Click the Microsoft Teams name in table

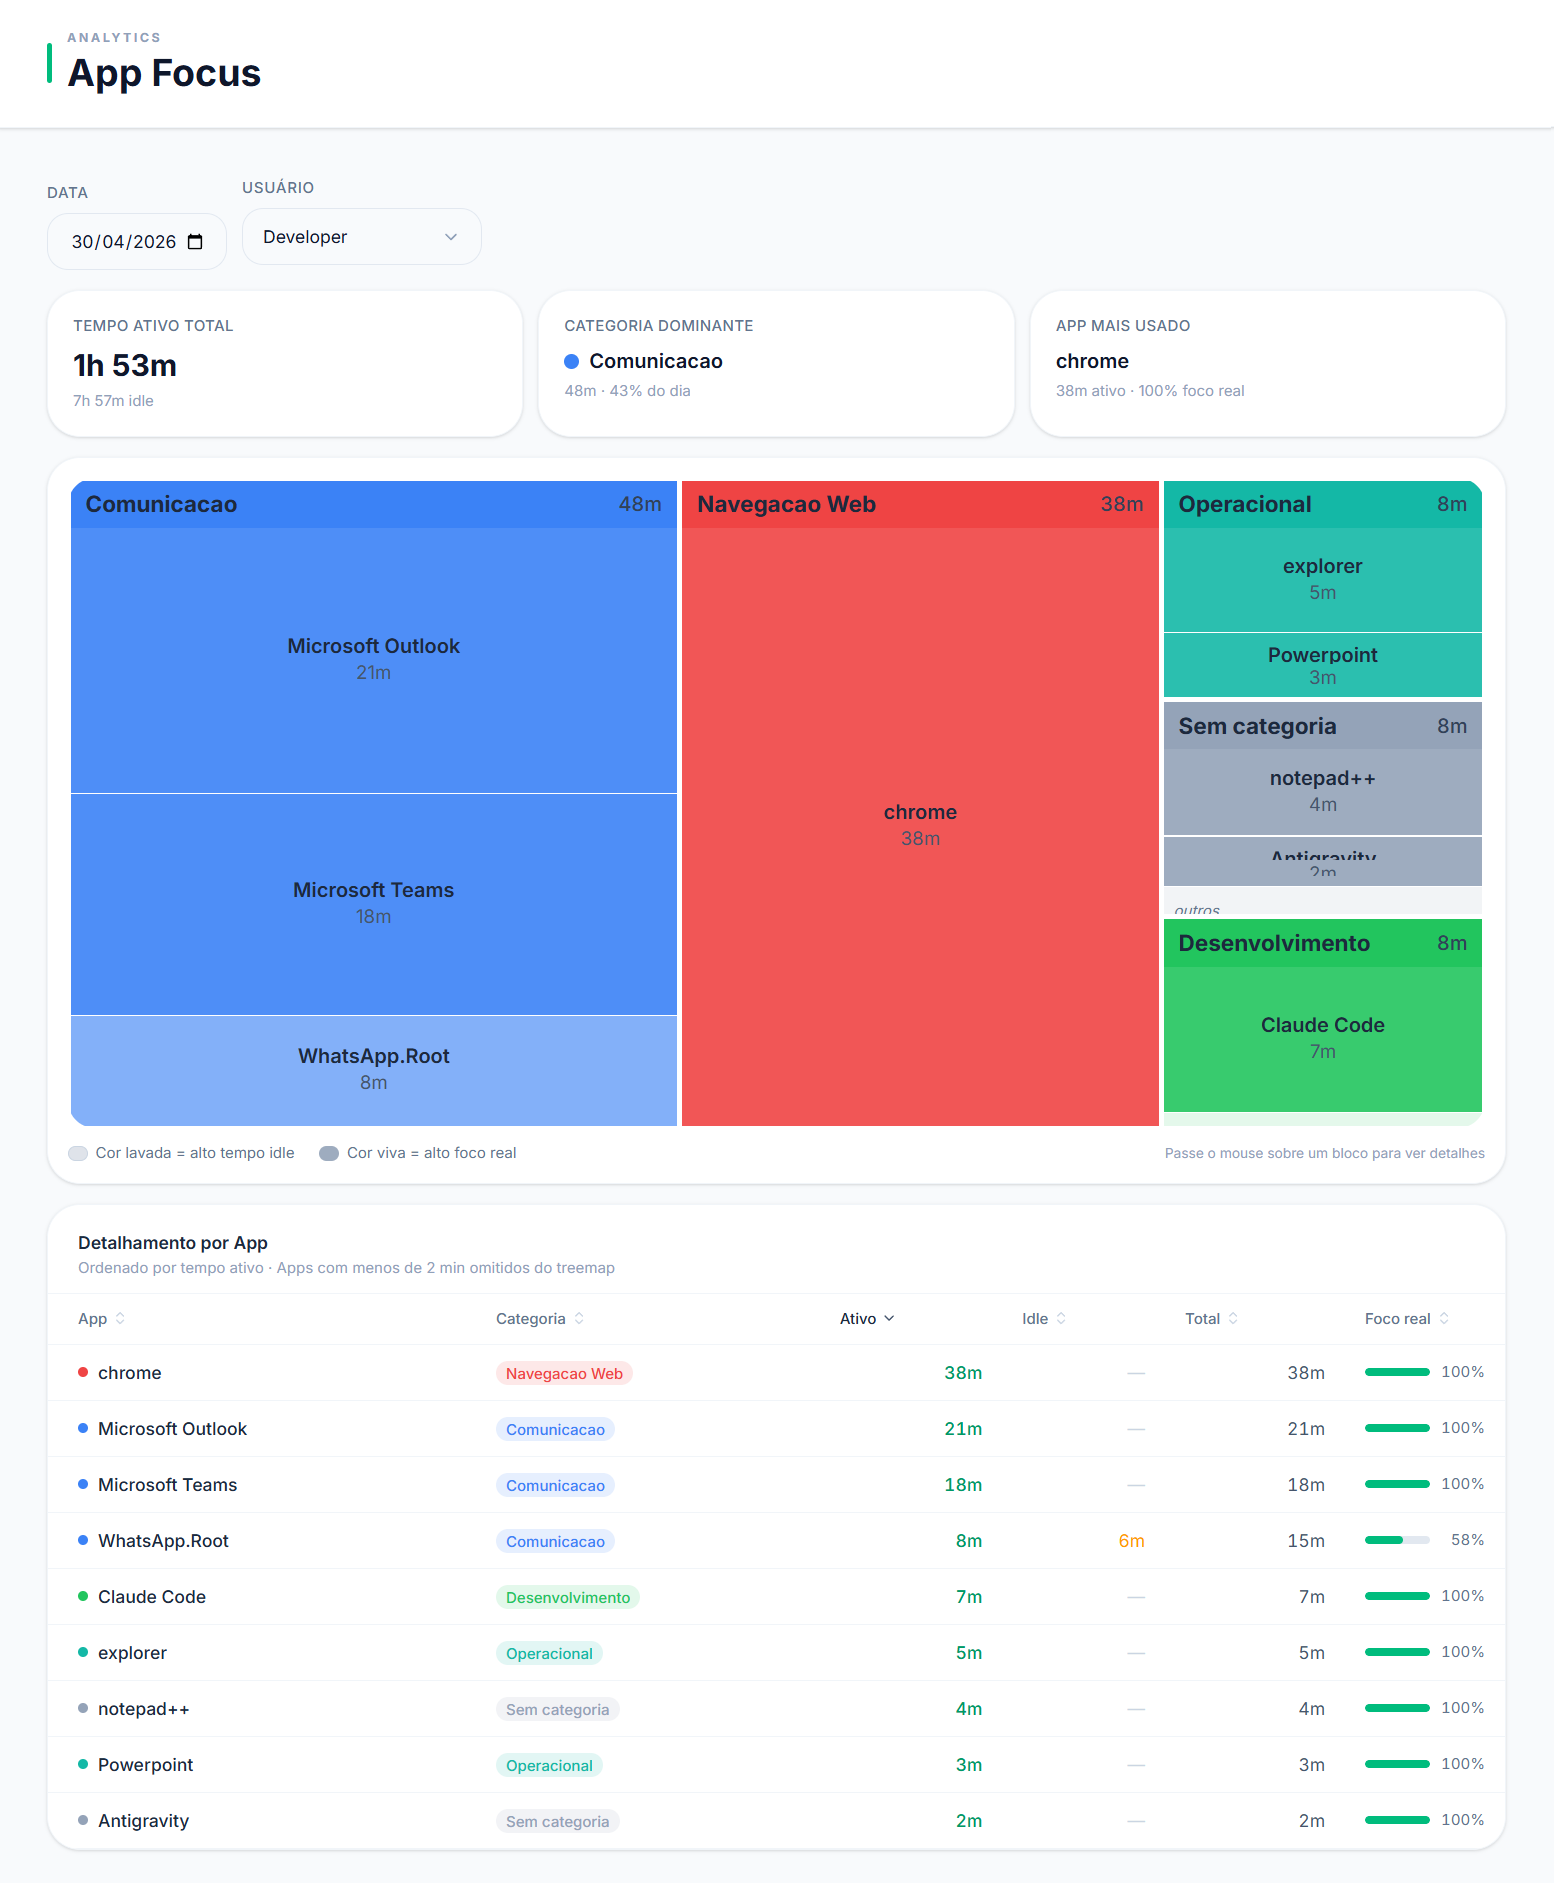(167, 1485)
